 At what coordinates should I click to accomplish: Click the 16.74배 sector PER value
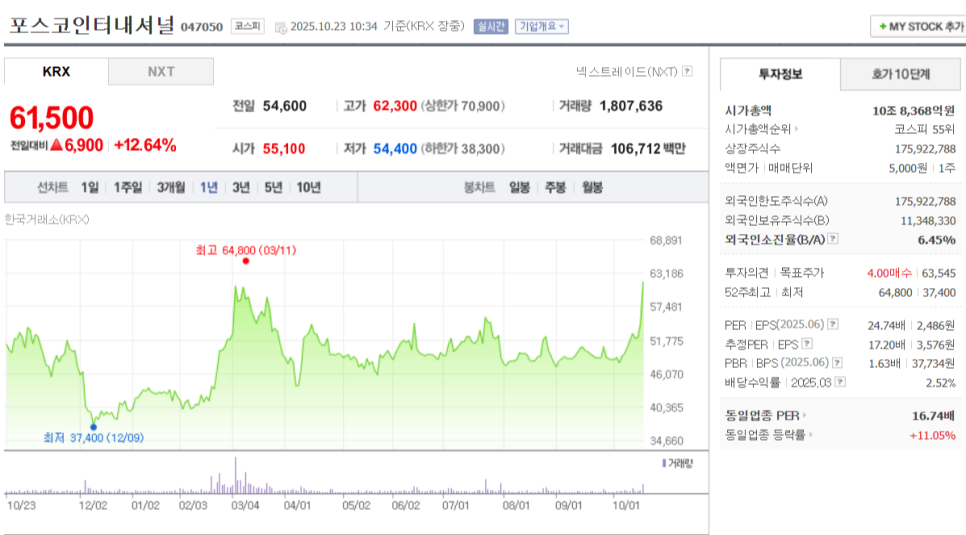tap(934, 416)
